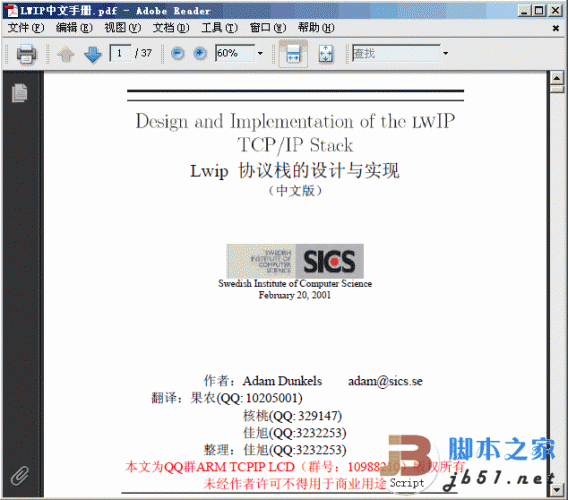Click 'Swedish Institute of Computer Science' text
The image size is (568, 500).
pyautogui.click(x=295, y=283)
